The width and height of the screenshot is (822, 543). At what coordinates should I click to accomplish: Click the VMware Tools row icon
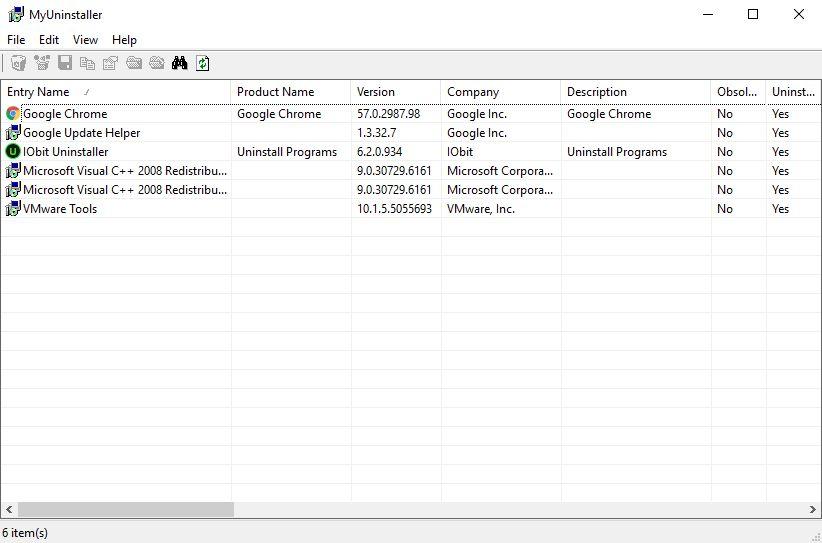click(13, 209)
